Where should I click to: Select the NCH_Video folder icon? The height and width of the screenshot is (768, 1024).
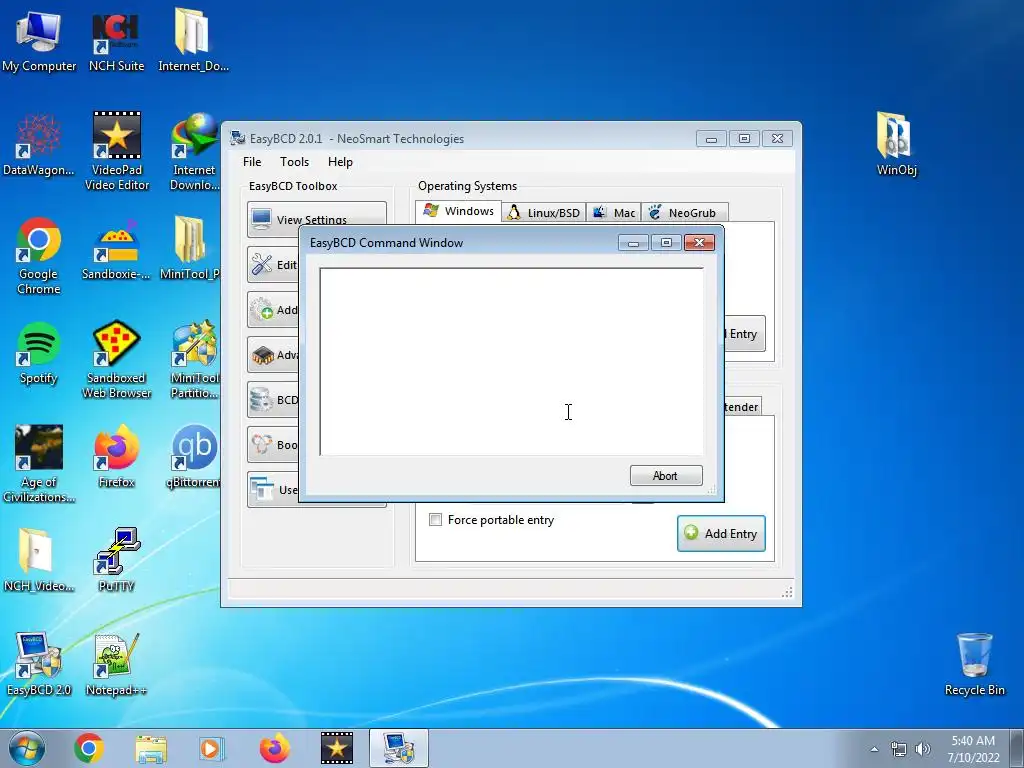click(39, 560)
